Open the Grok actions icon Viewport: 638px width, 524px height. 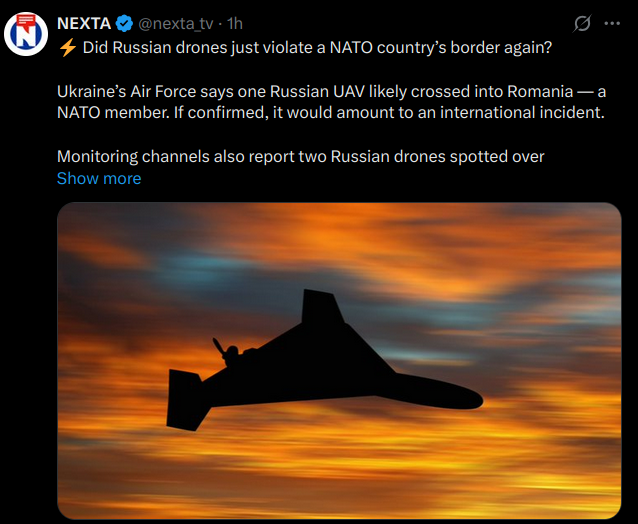tap(580, 24)
